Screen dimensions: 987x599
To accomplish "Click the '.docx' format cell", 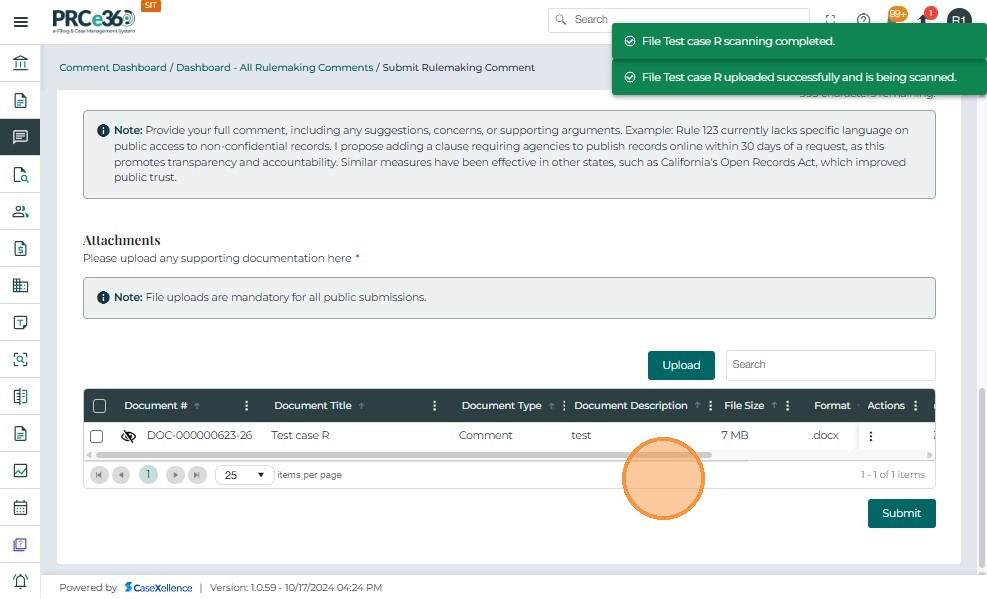I will 825,435.
